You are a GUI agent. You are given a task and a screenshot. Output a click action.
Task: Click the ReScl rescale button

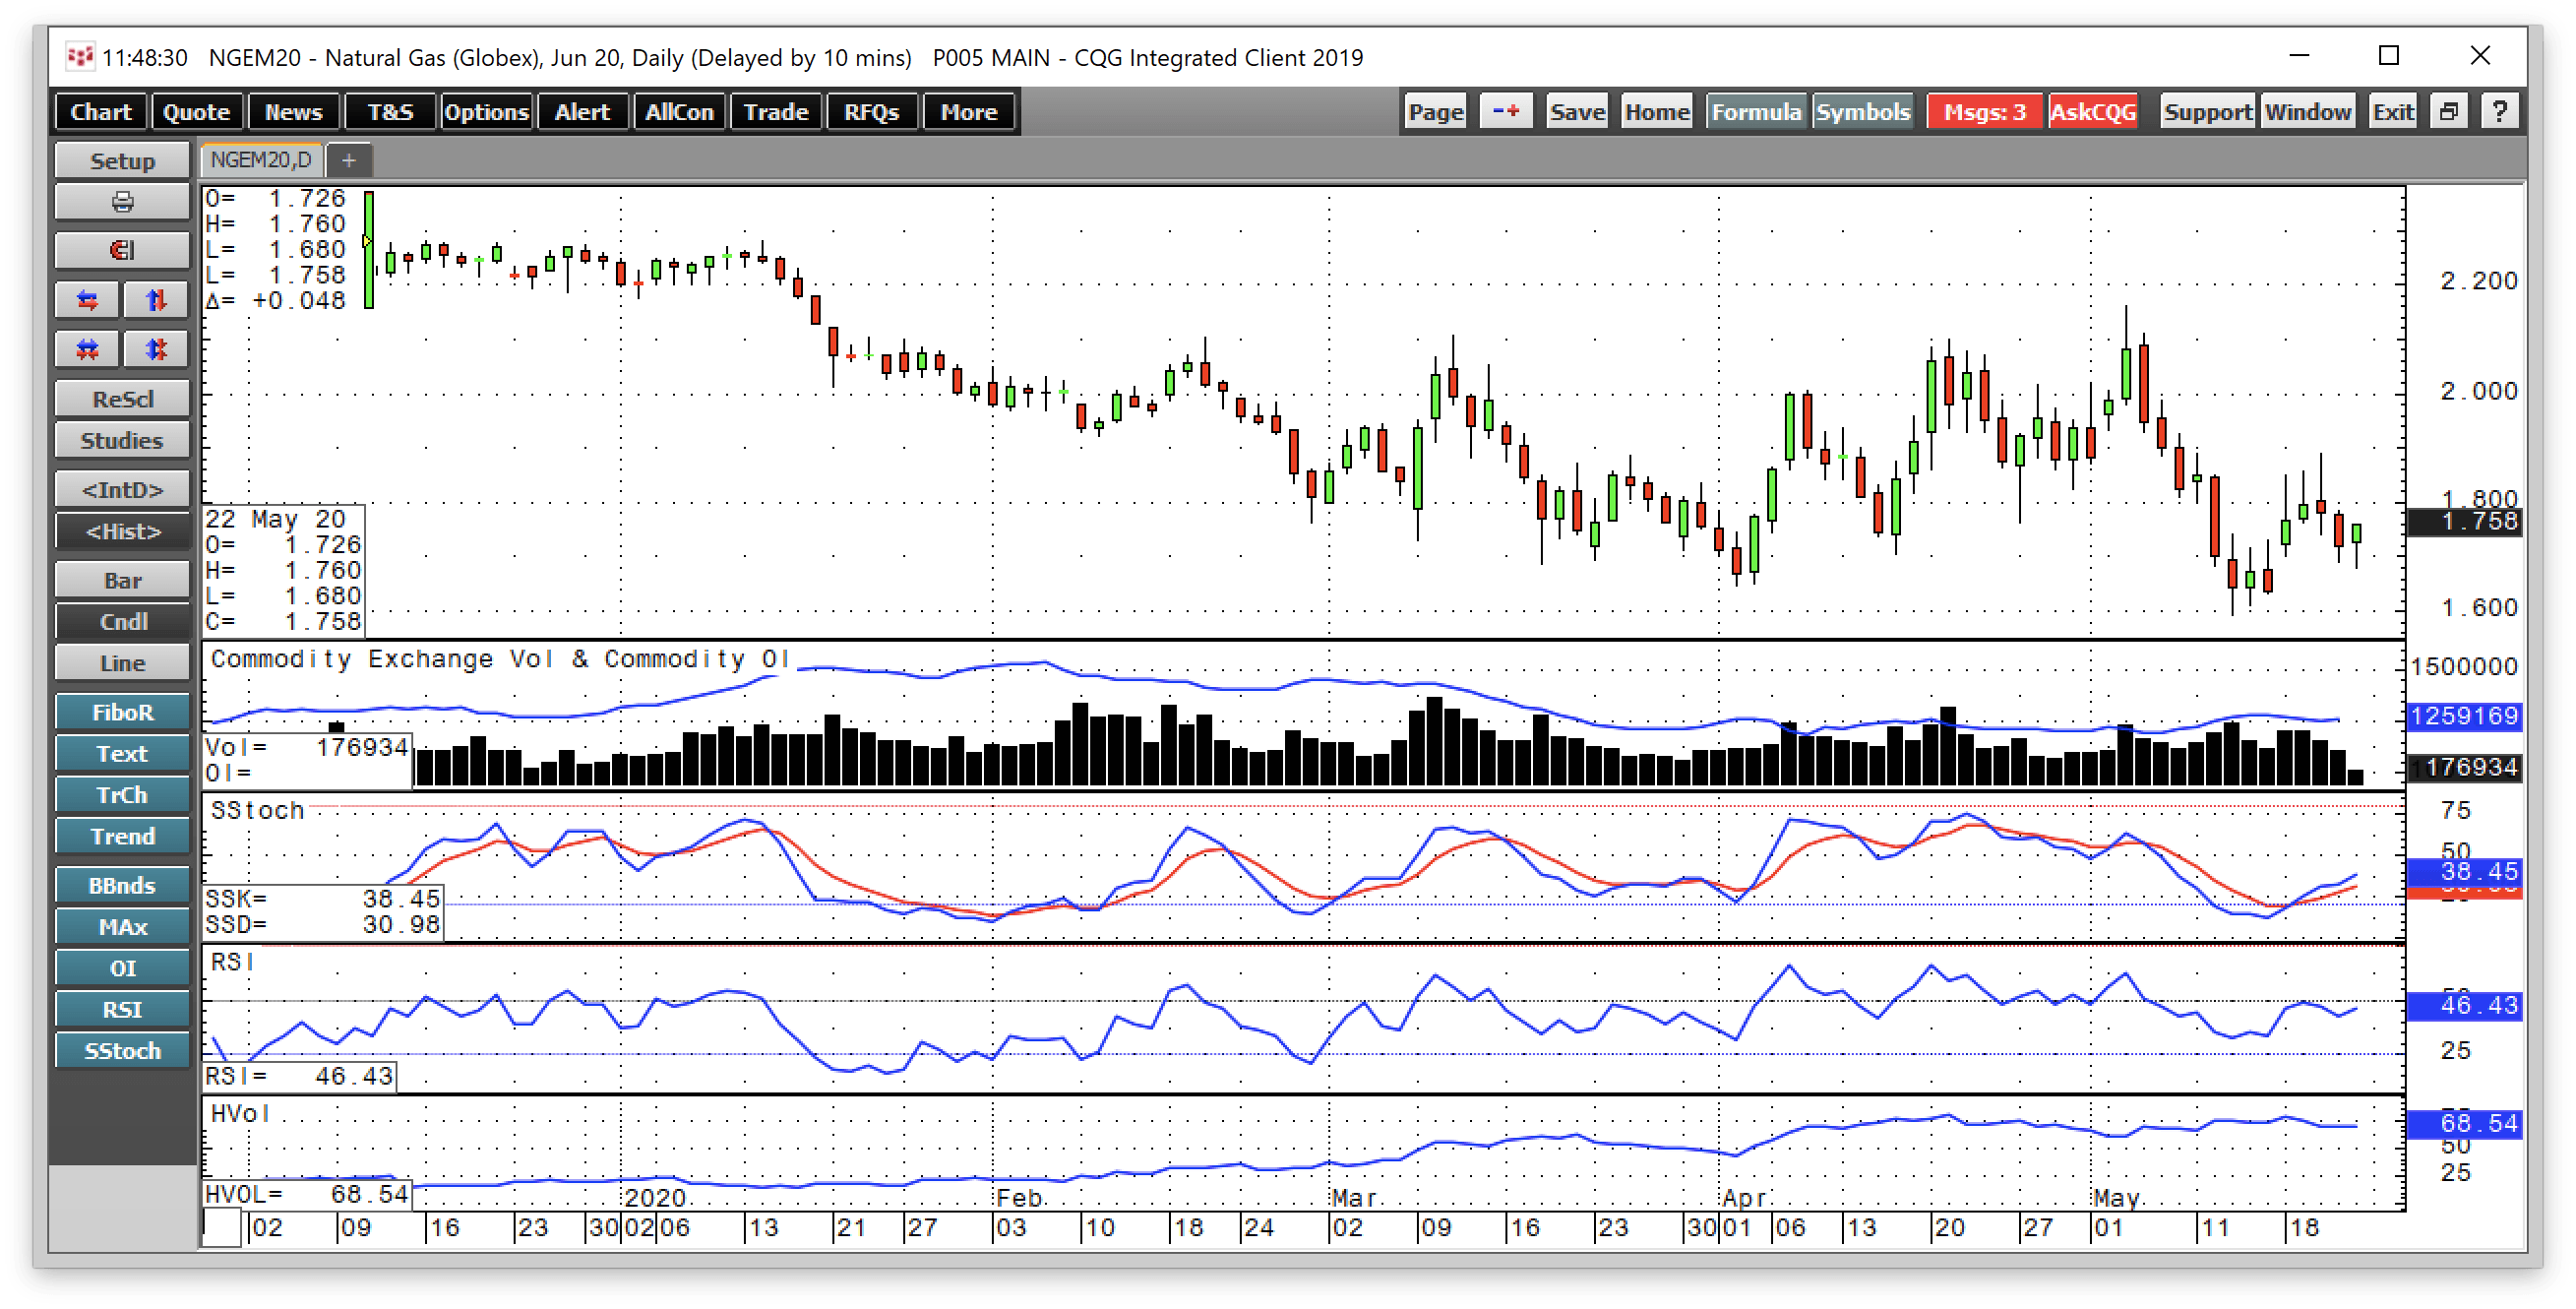coord(122,399)
